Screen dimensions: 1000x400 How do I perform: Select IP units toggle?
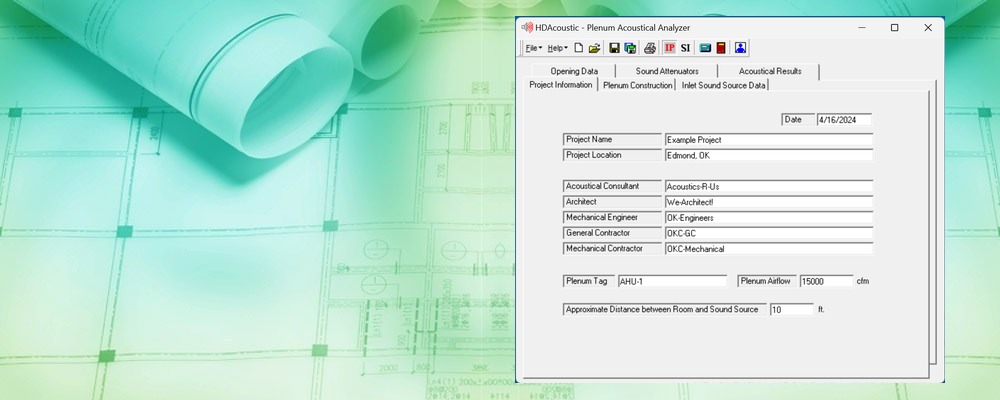click(x=670, y=48)
